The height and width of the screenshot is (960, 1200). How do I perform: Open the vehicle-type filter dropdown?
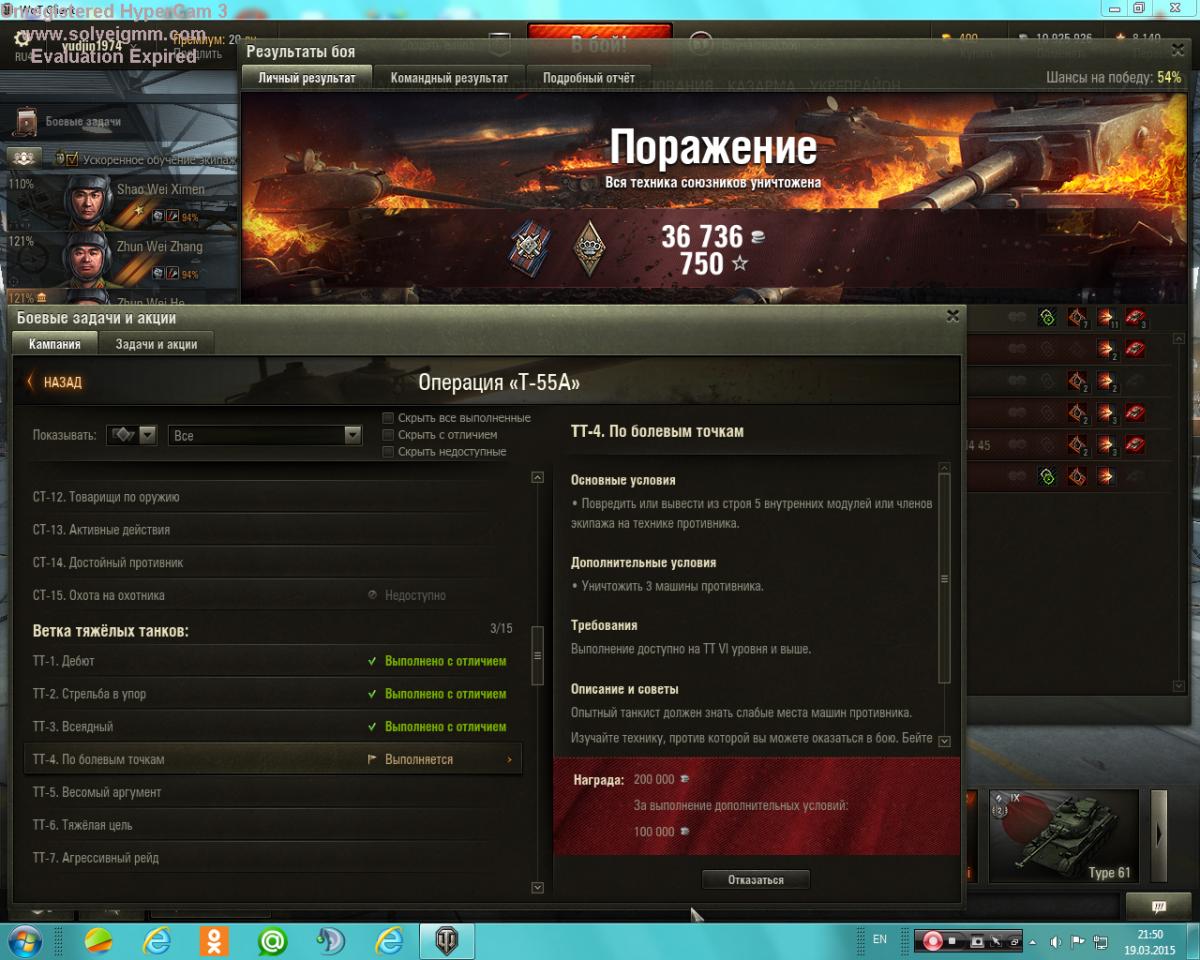[x=133, y=435]
